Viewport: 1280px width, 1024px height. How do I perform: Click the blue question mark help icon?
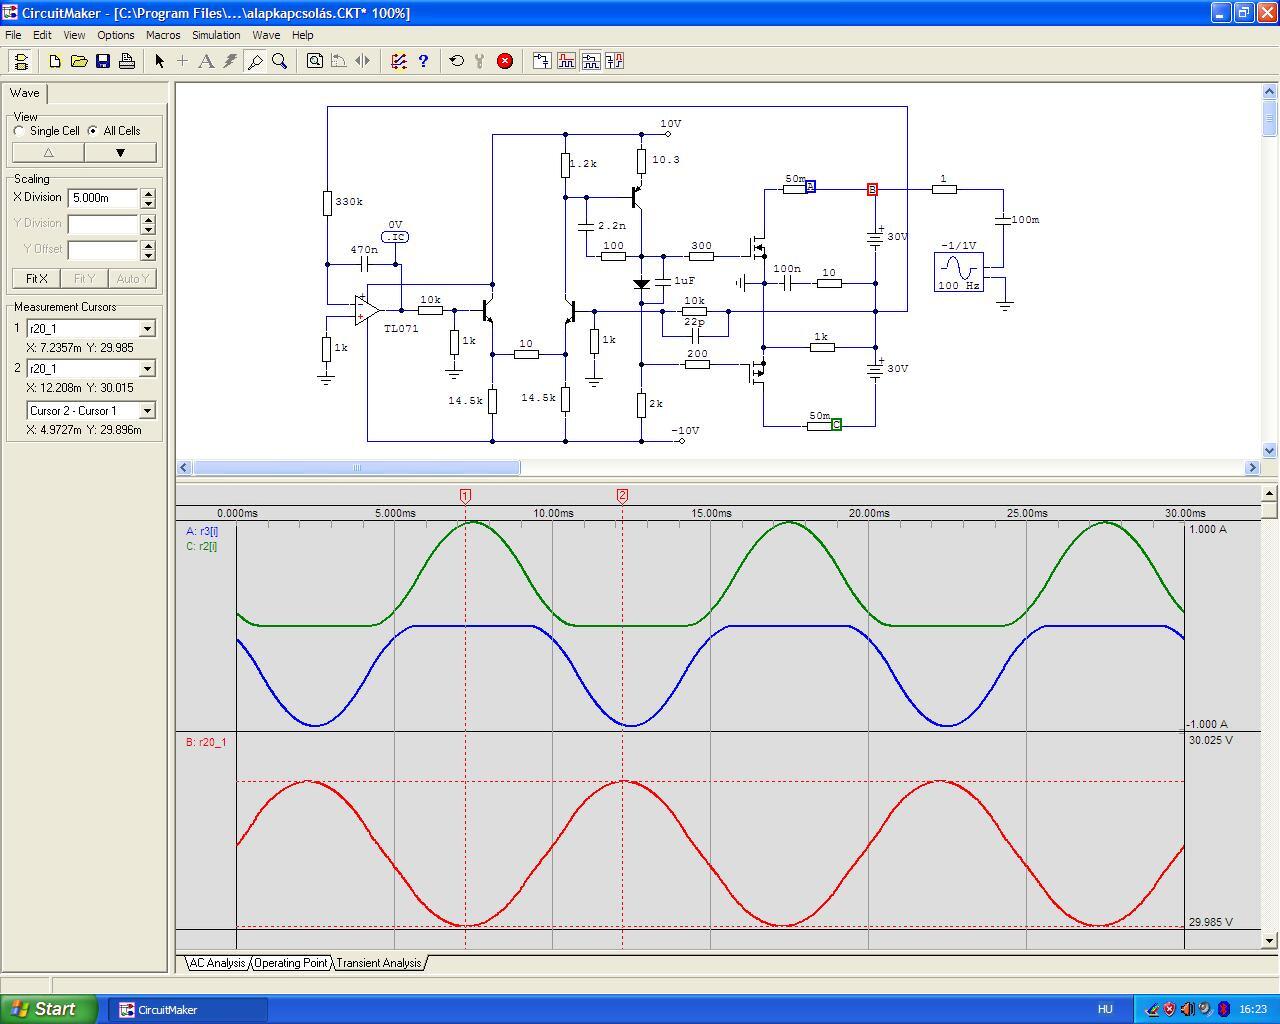point(423,61)
